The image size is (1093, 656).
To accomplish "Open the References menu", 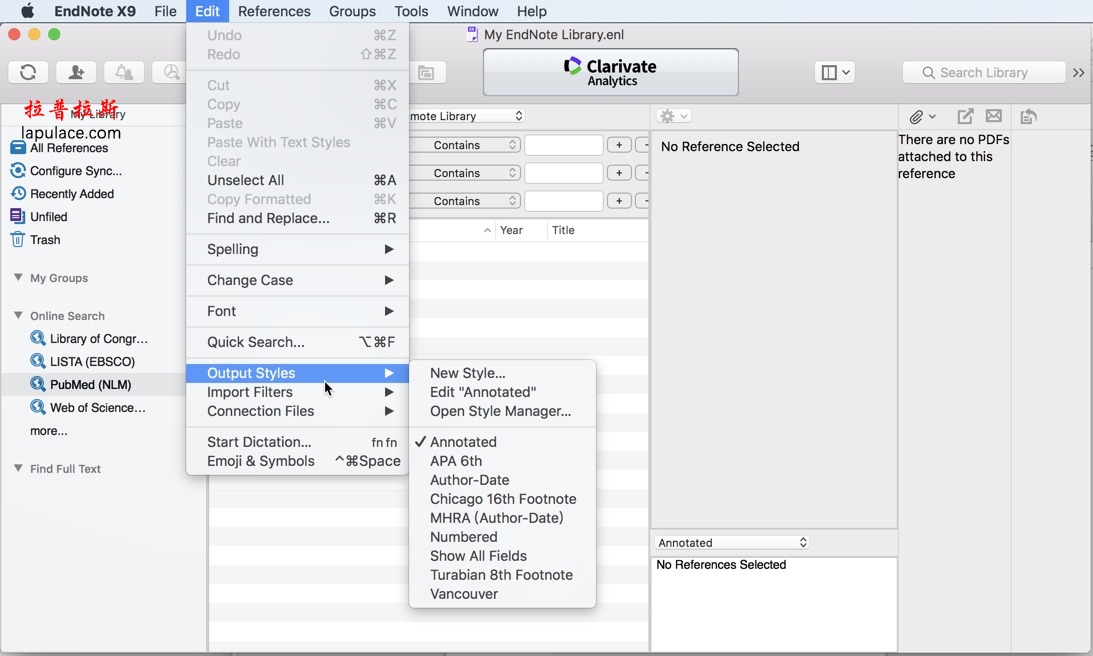I will pyautogui.click(x=274, y=11).
